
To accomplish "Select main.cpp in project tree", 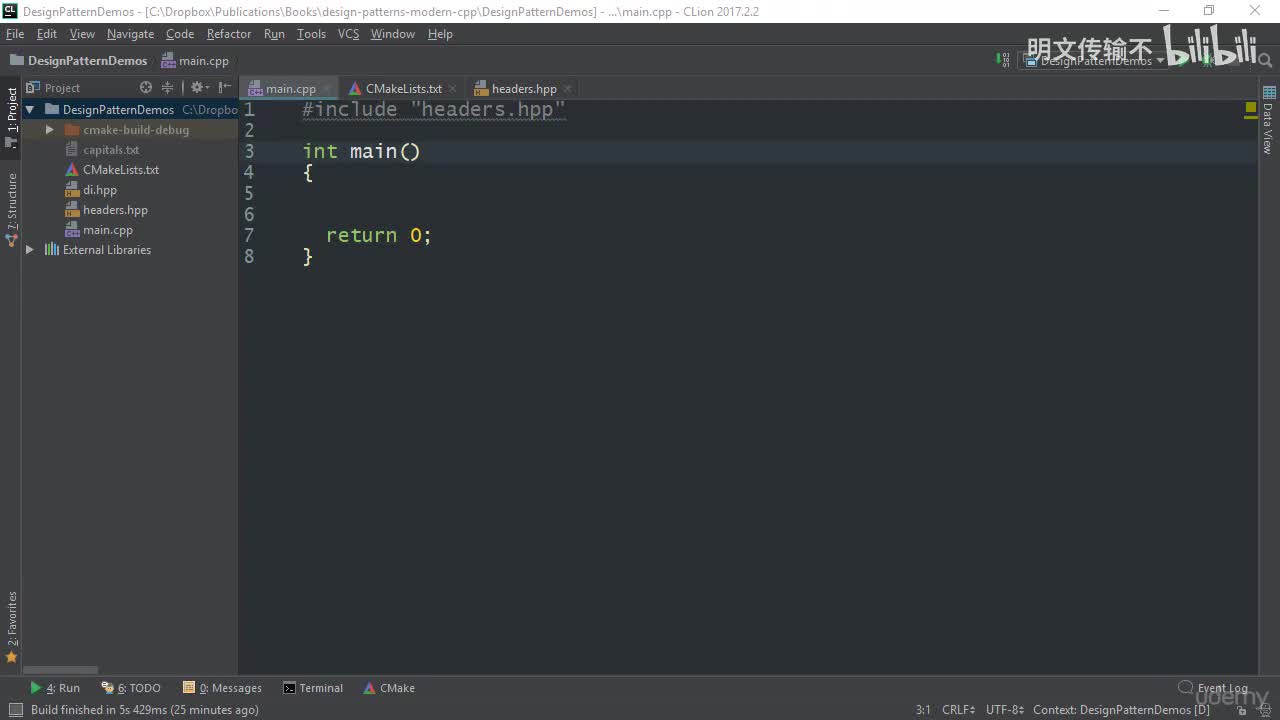I will click(x=107, y=230).
